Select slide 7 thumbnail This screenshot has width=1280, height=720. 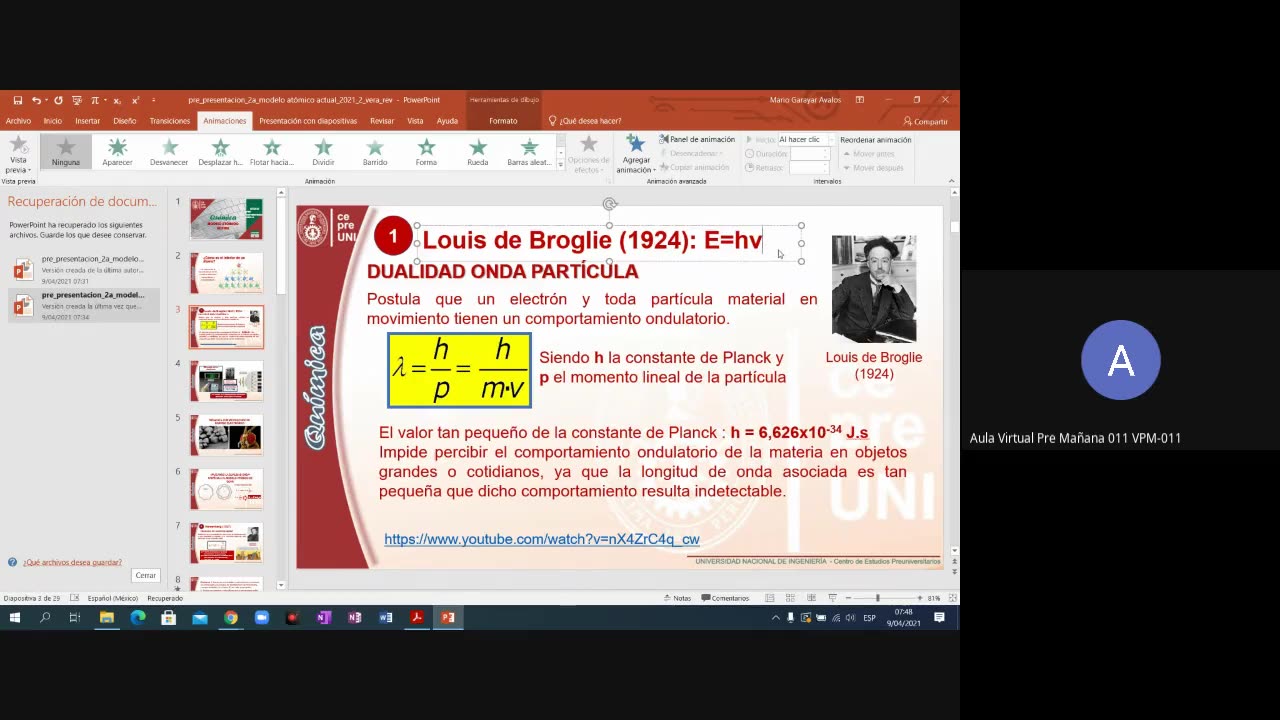pyautogui.click(x=227, y=543)
